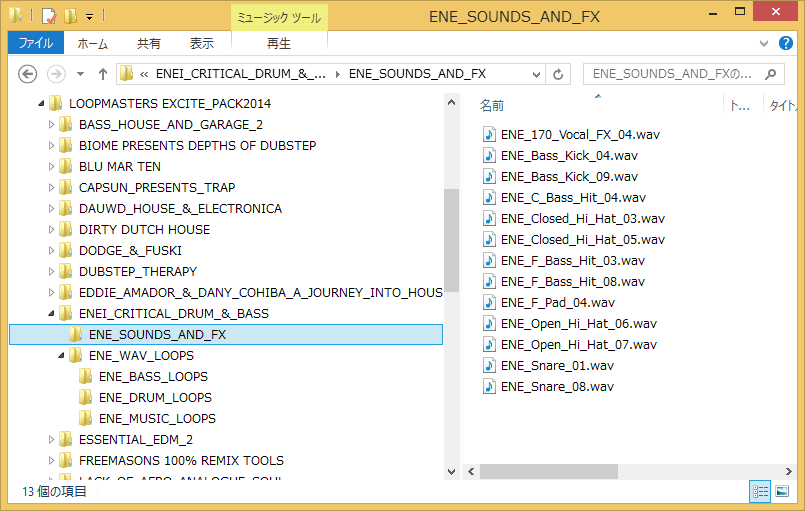This screenshot has width=805, height=511.
Task: Expand BIOME PRESENTS DEPTHS OF DUBSTEP node
Action: (x=51, y=145)
